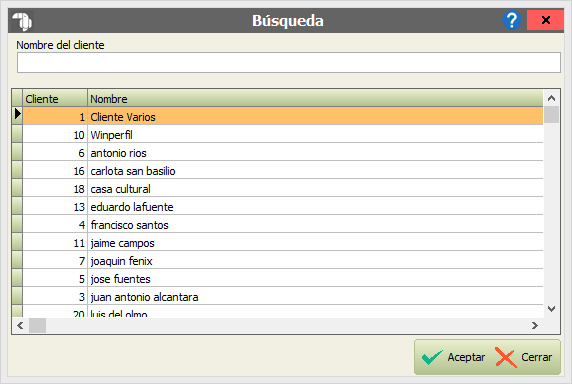Select the carlota san basilio row
This screenshot has width=572, height=384.
tap(283, 171)
